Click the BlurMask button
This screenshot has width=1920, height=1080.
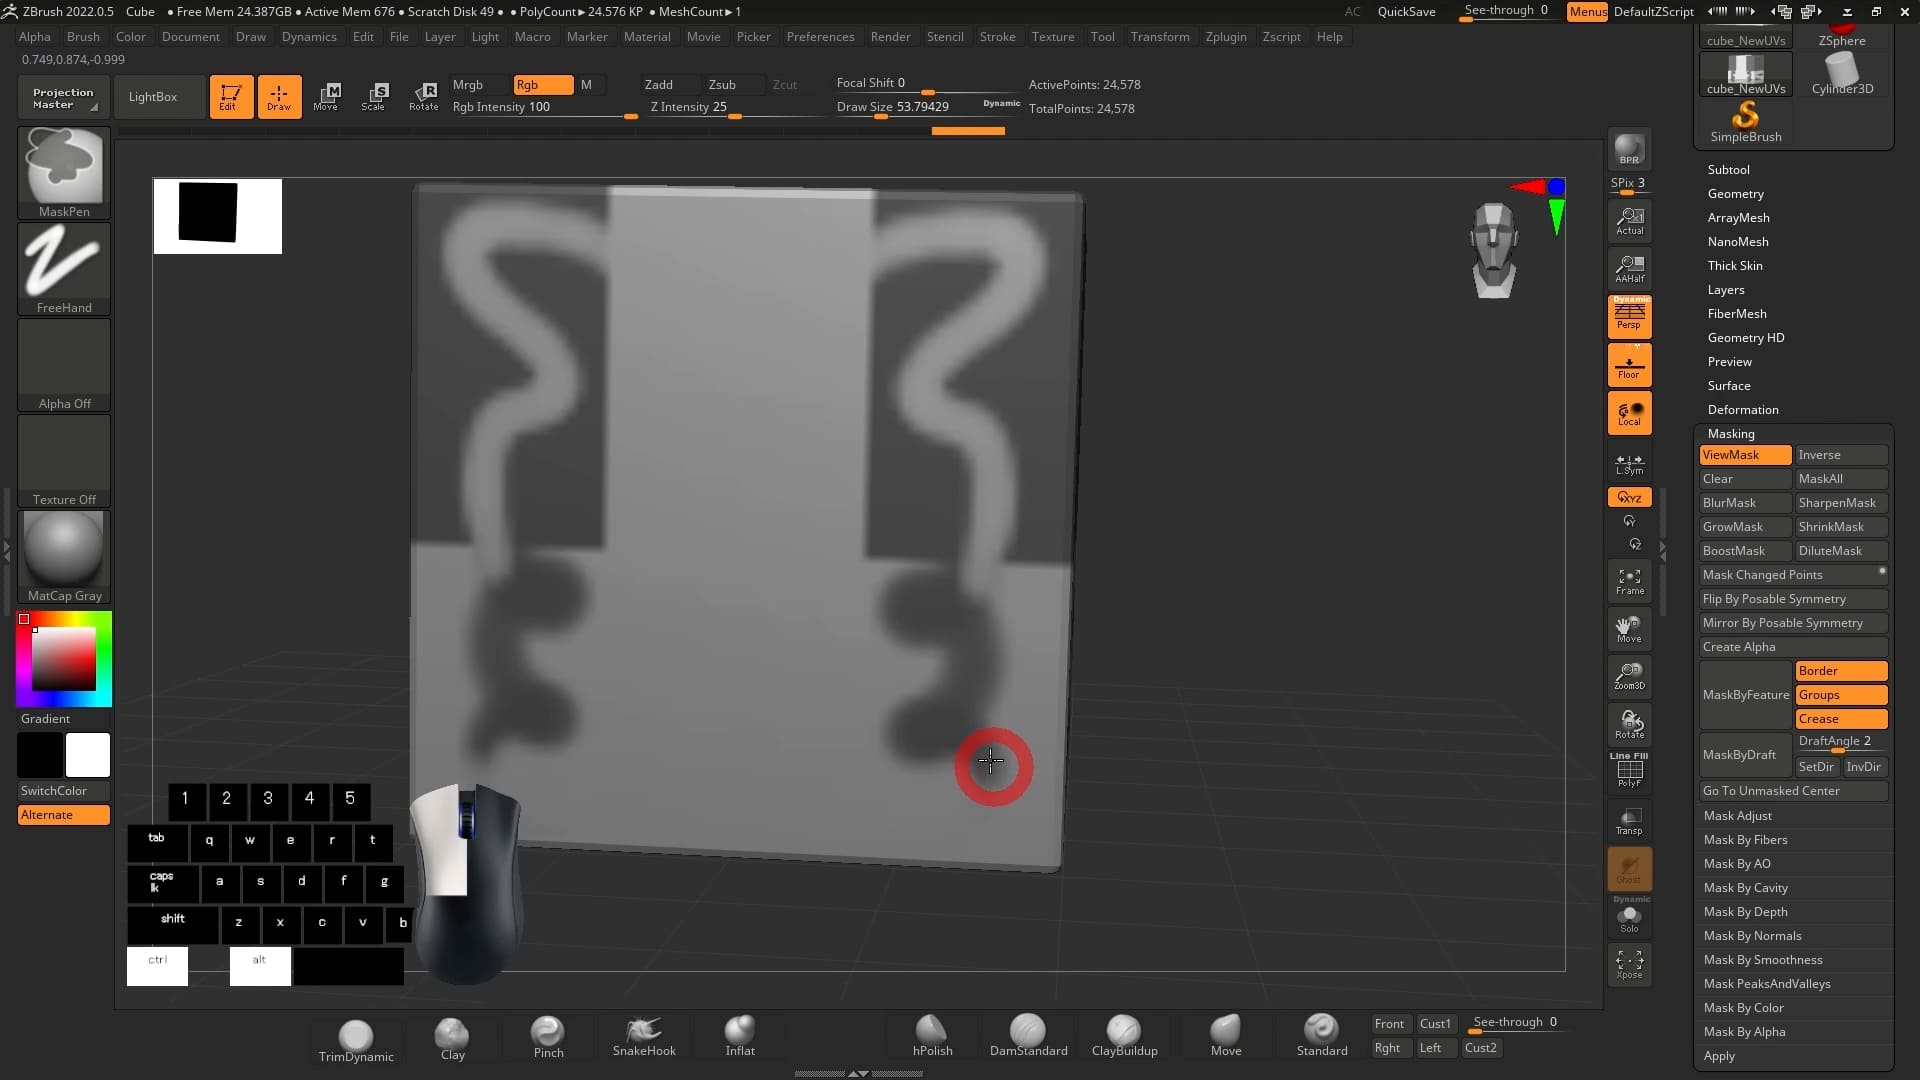click(1745, 503)
